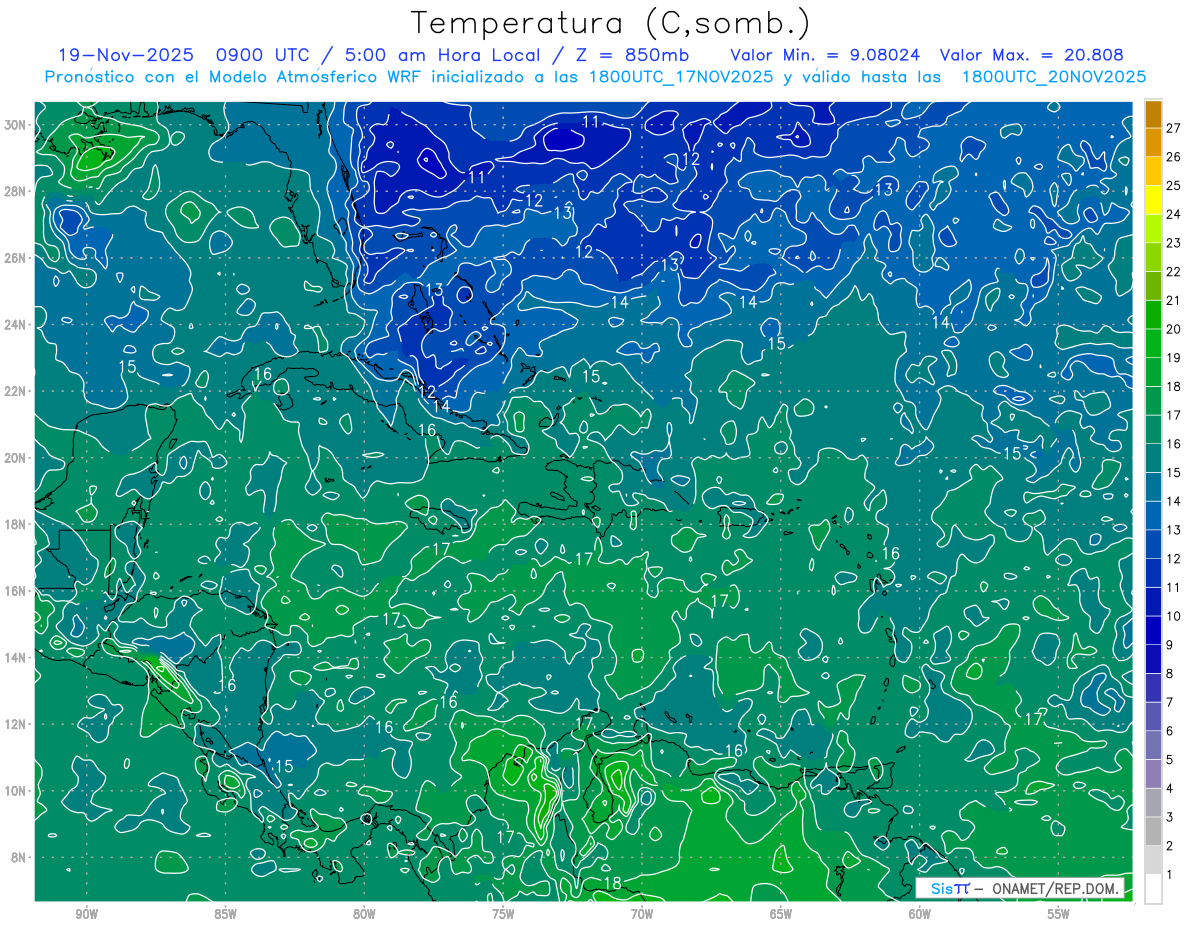Click the 90W longitude axis label
Viewport: 1200px width, 927px height.
coord(86,914)
